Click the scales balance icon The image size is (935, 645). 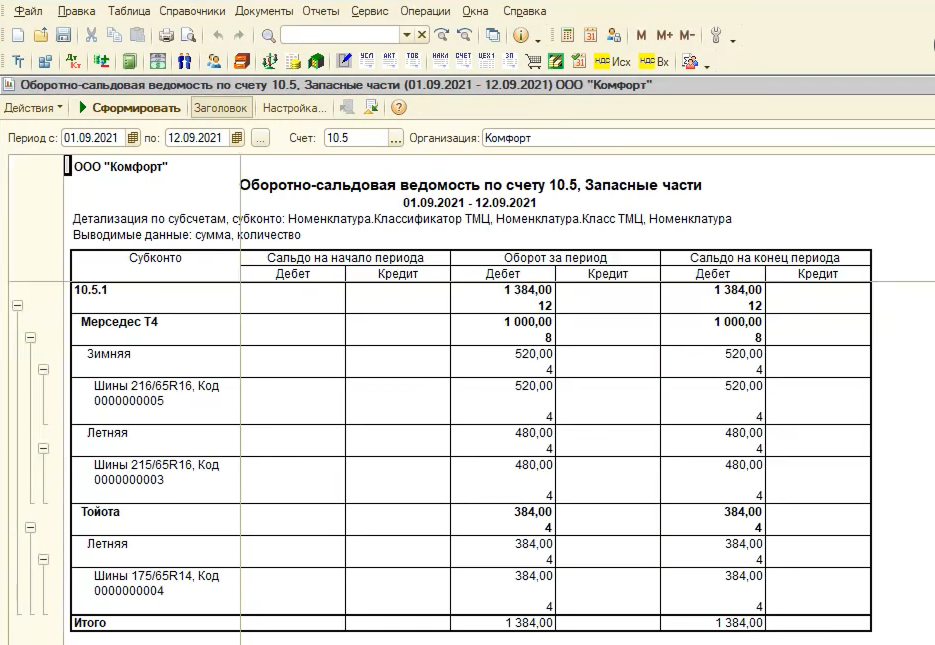click(270, 61)
